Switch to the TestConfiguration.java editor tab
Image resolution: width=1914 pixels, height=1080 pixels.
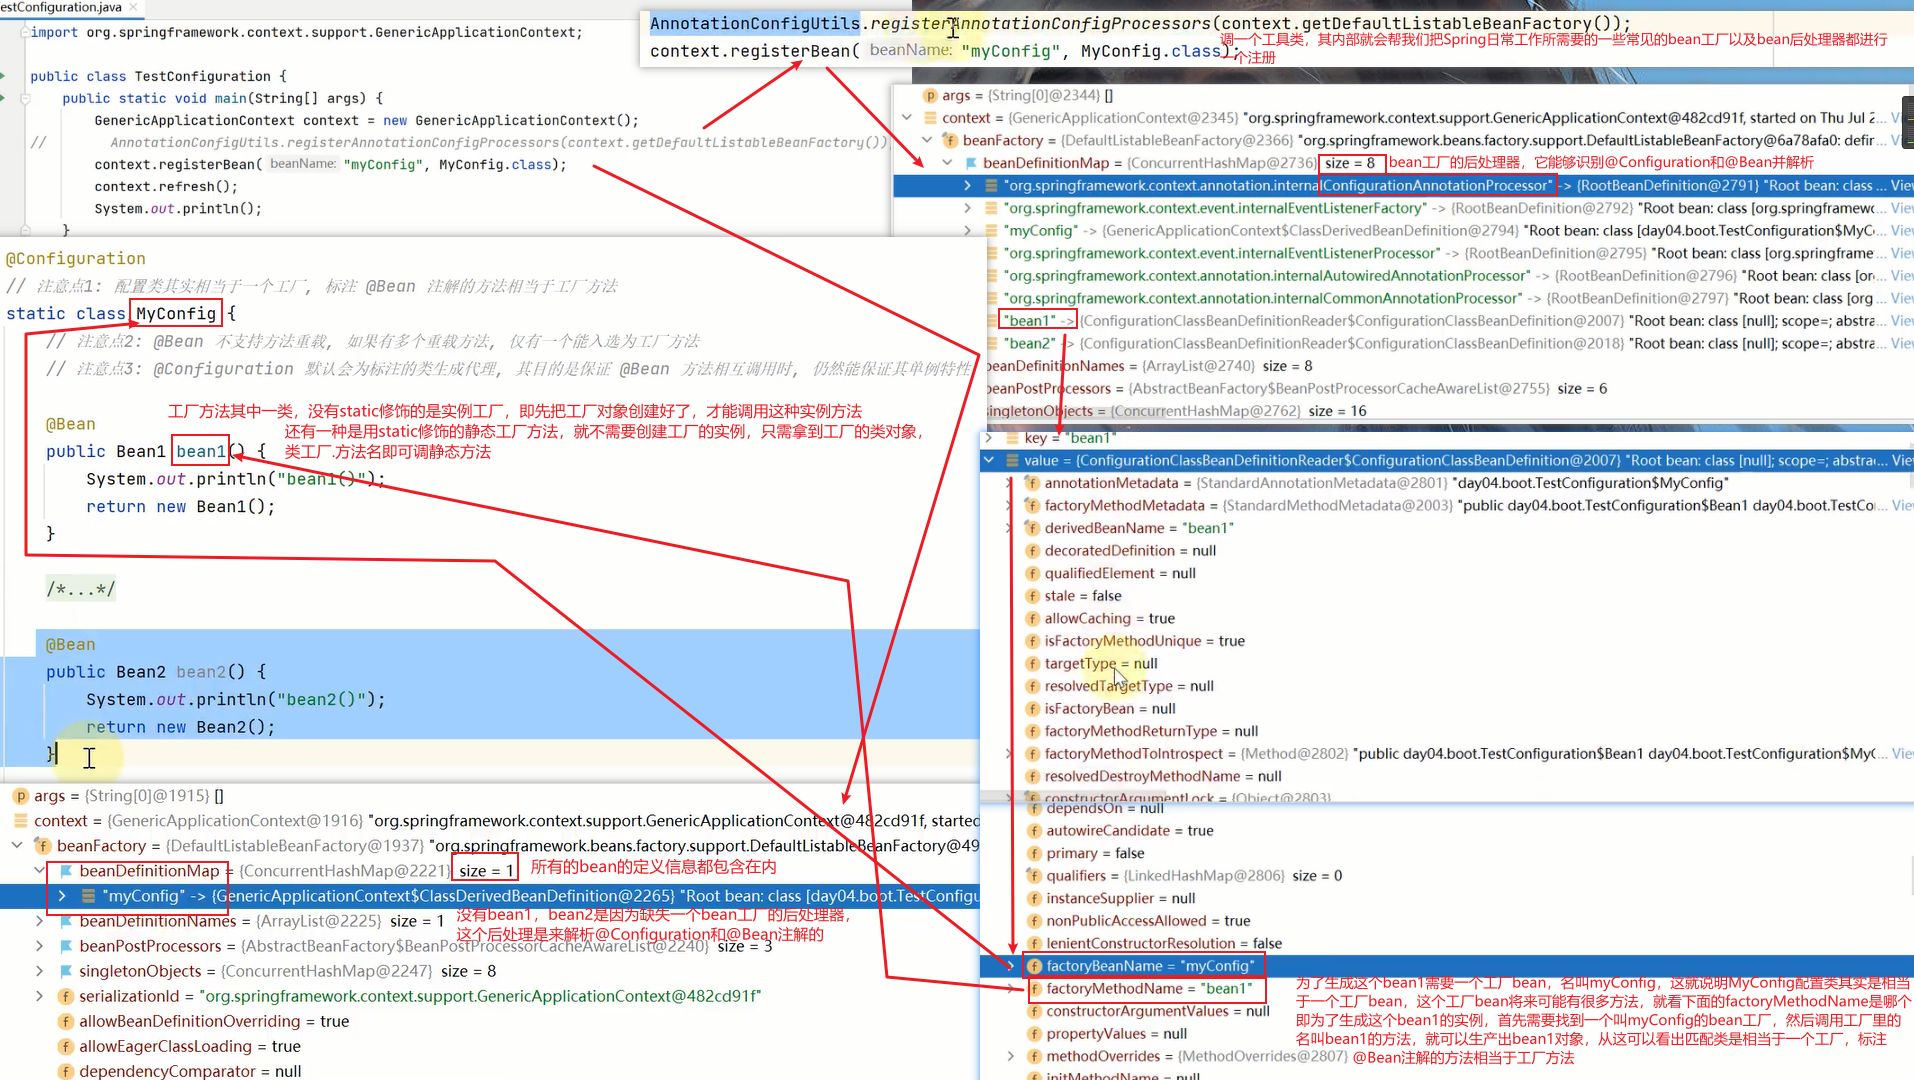pos(60,7)
